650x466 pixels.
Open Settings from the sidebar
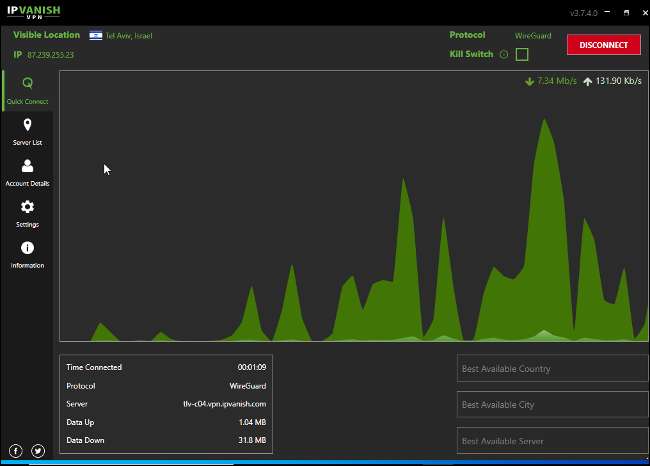pos(27,213)
